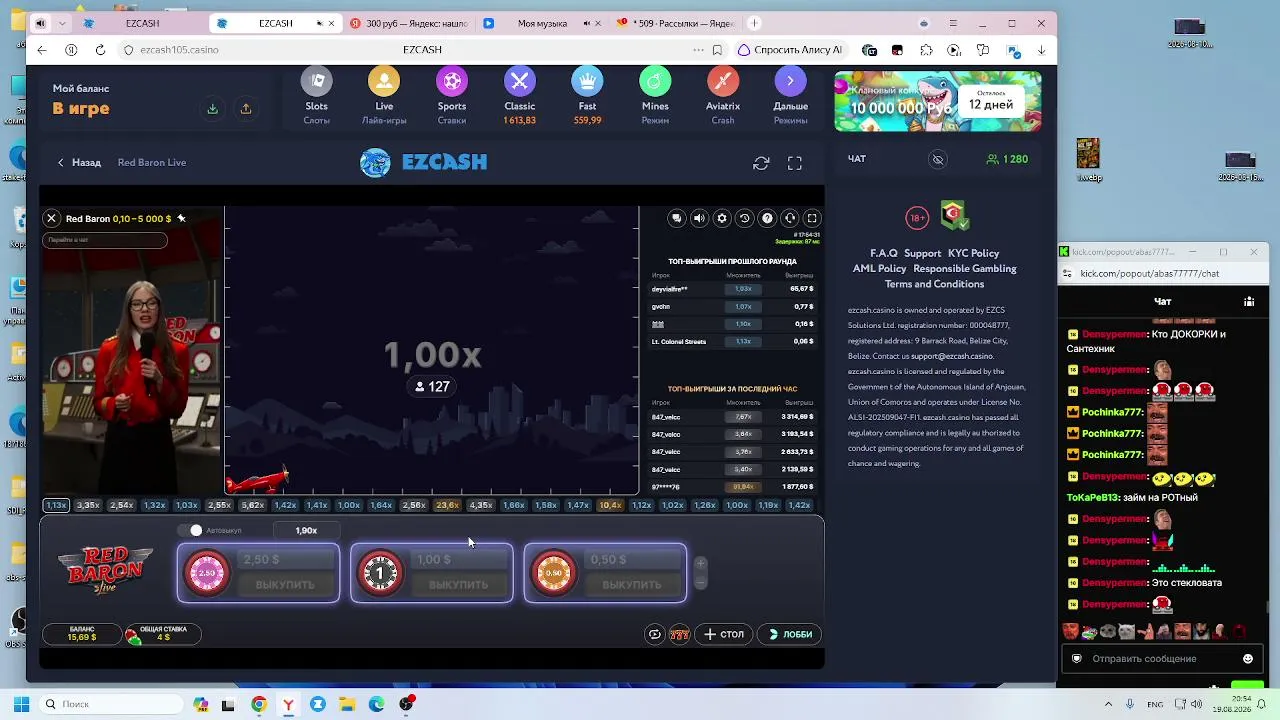The width and height of the screenshot is (1280, 720).
Task: Click the withdraw upload icon near balance
Action: click(x=245, y=109)
